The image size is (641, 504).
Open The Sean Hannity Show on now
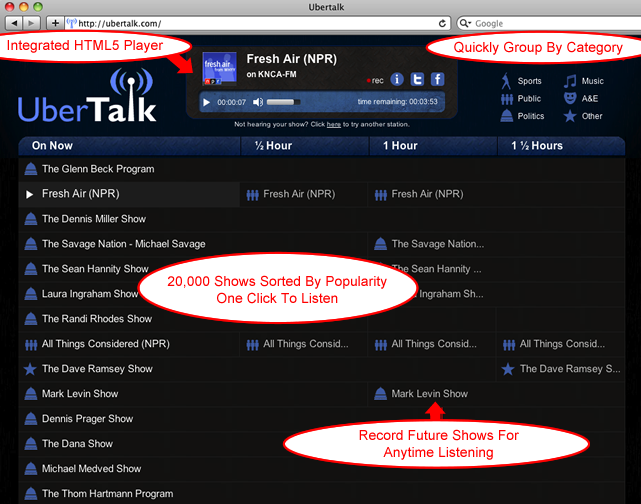95,269
